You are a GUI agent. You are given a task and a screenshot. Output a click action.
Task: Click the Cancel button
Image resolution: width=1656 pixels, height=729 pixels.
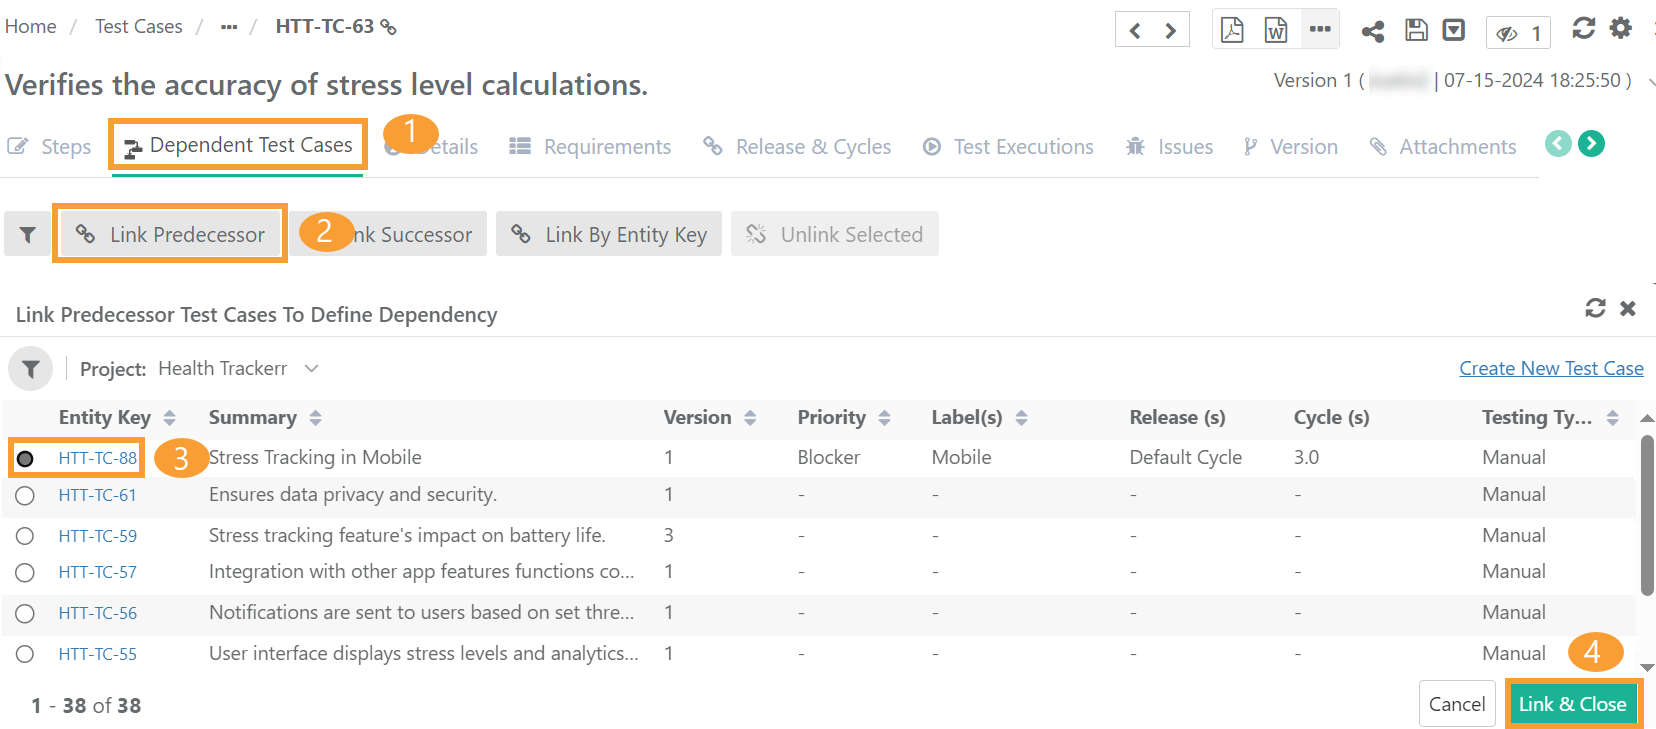click(1457, 704)
